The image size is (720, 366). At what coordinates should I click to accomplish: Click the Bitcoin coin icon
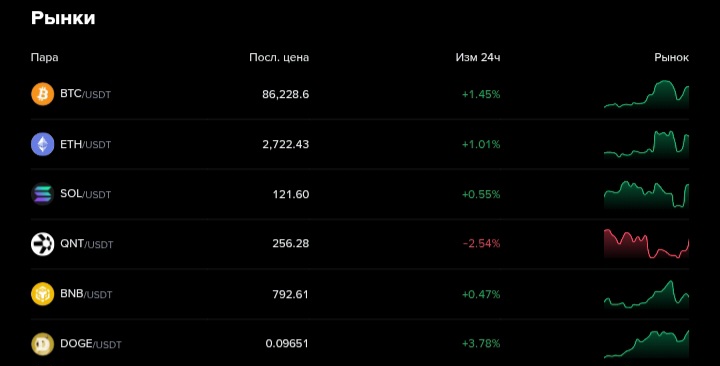click(42, 94)
